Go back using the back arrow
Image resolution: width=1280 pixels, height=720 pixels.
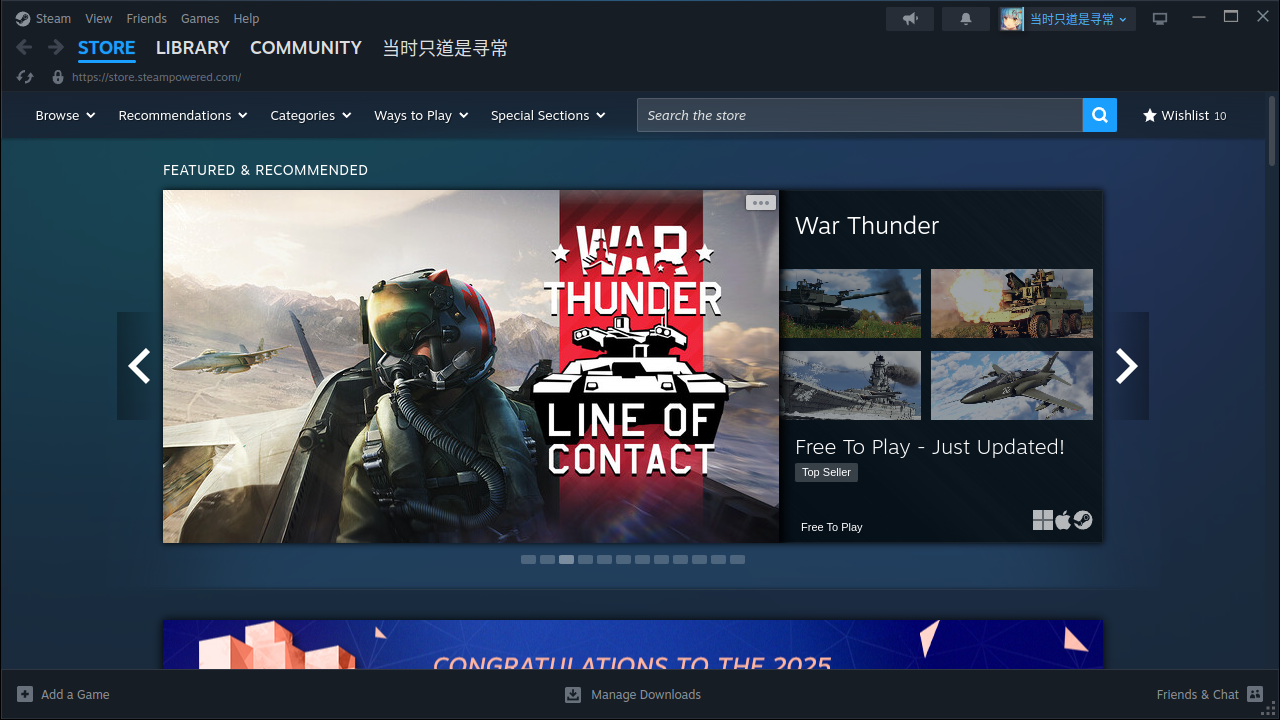(x=25, y=48)
